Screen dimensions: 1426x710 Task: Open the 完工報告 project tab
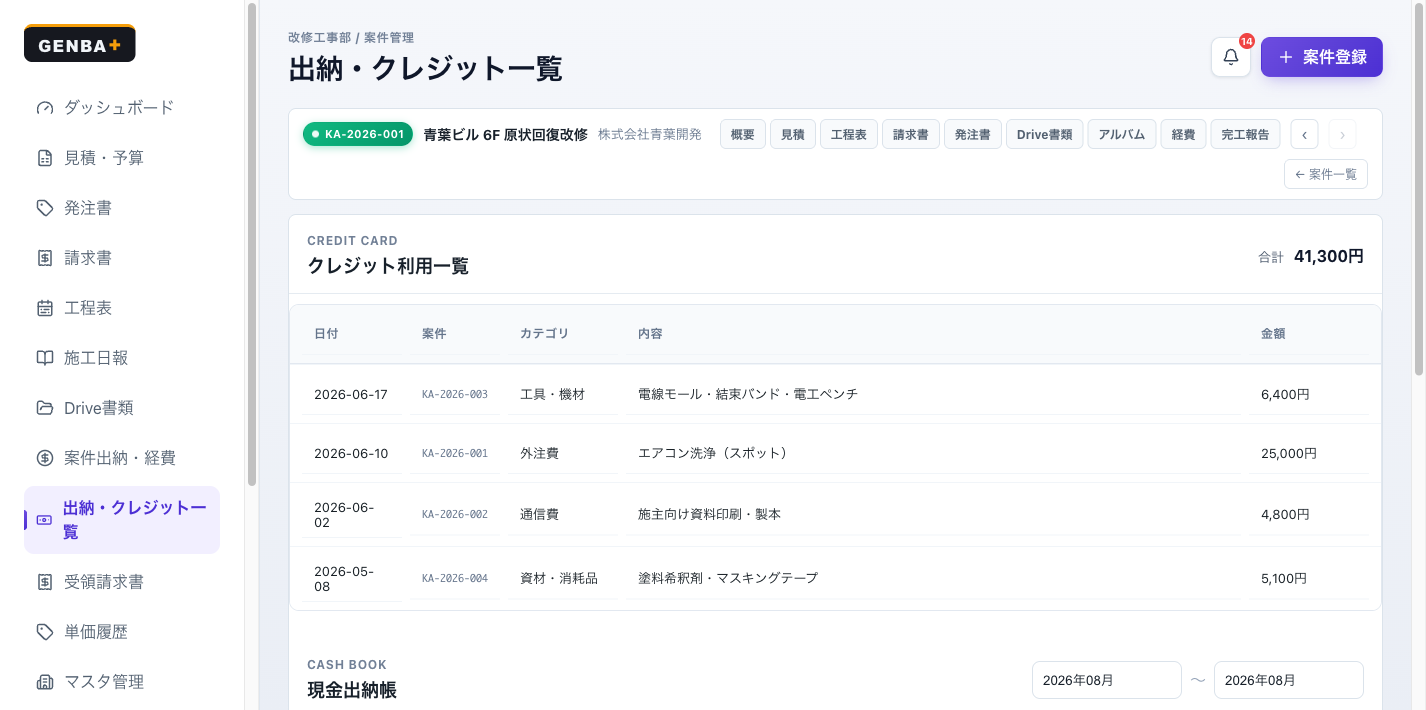point(1245,134)
